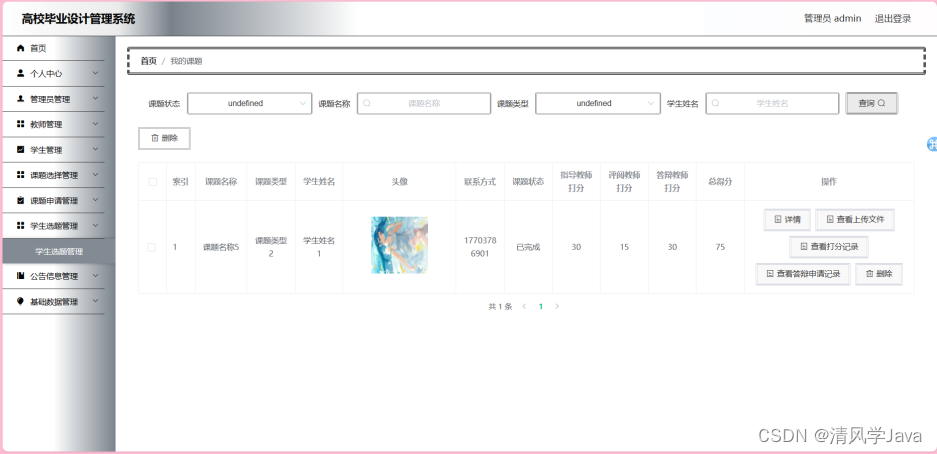Click the 总得分 value 75

pyautogui.click(x=720, y=247)
